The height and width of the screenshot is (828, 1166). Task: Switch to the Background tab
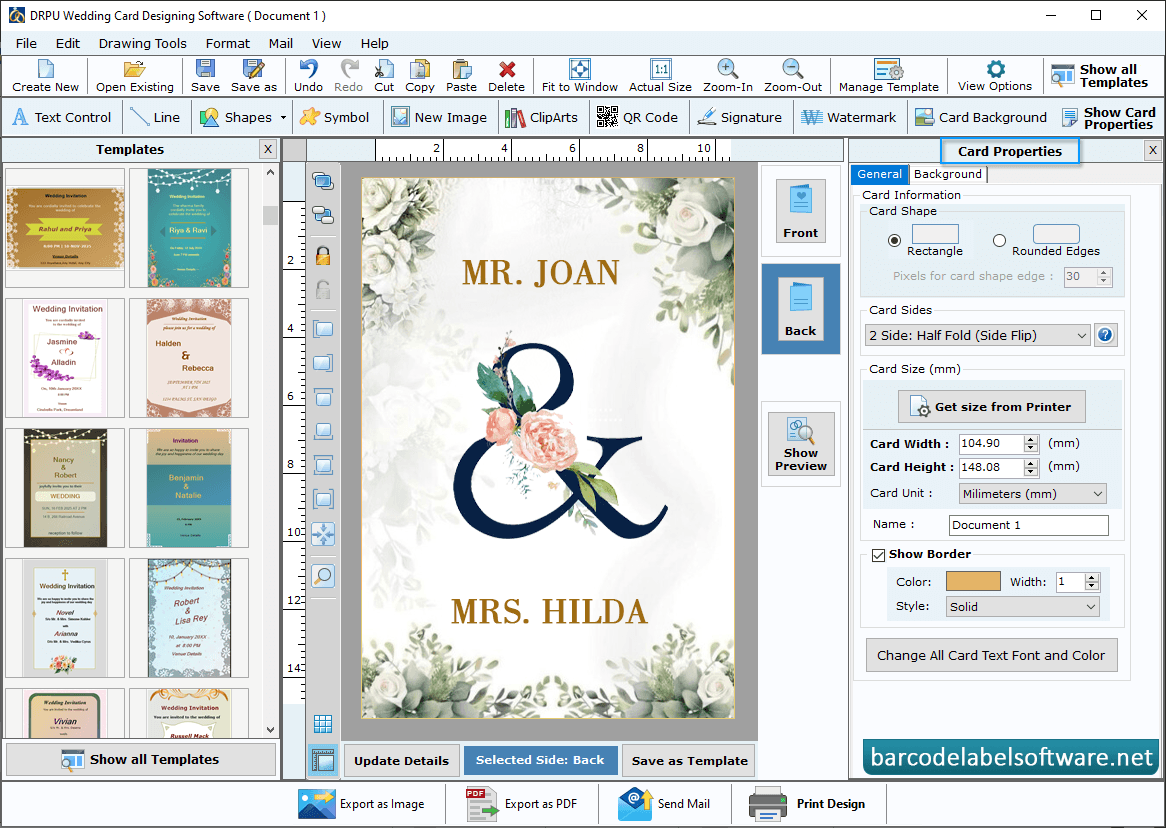947,174
